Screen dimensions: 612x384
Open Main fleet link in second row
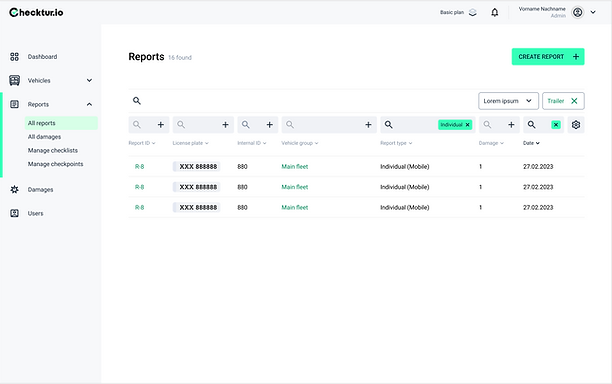295,187
